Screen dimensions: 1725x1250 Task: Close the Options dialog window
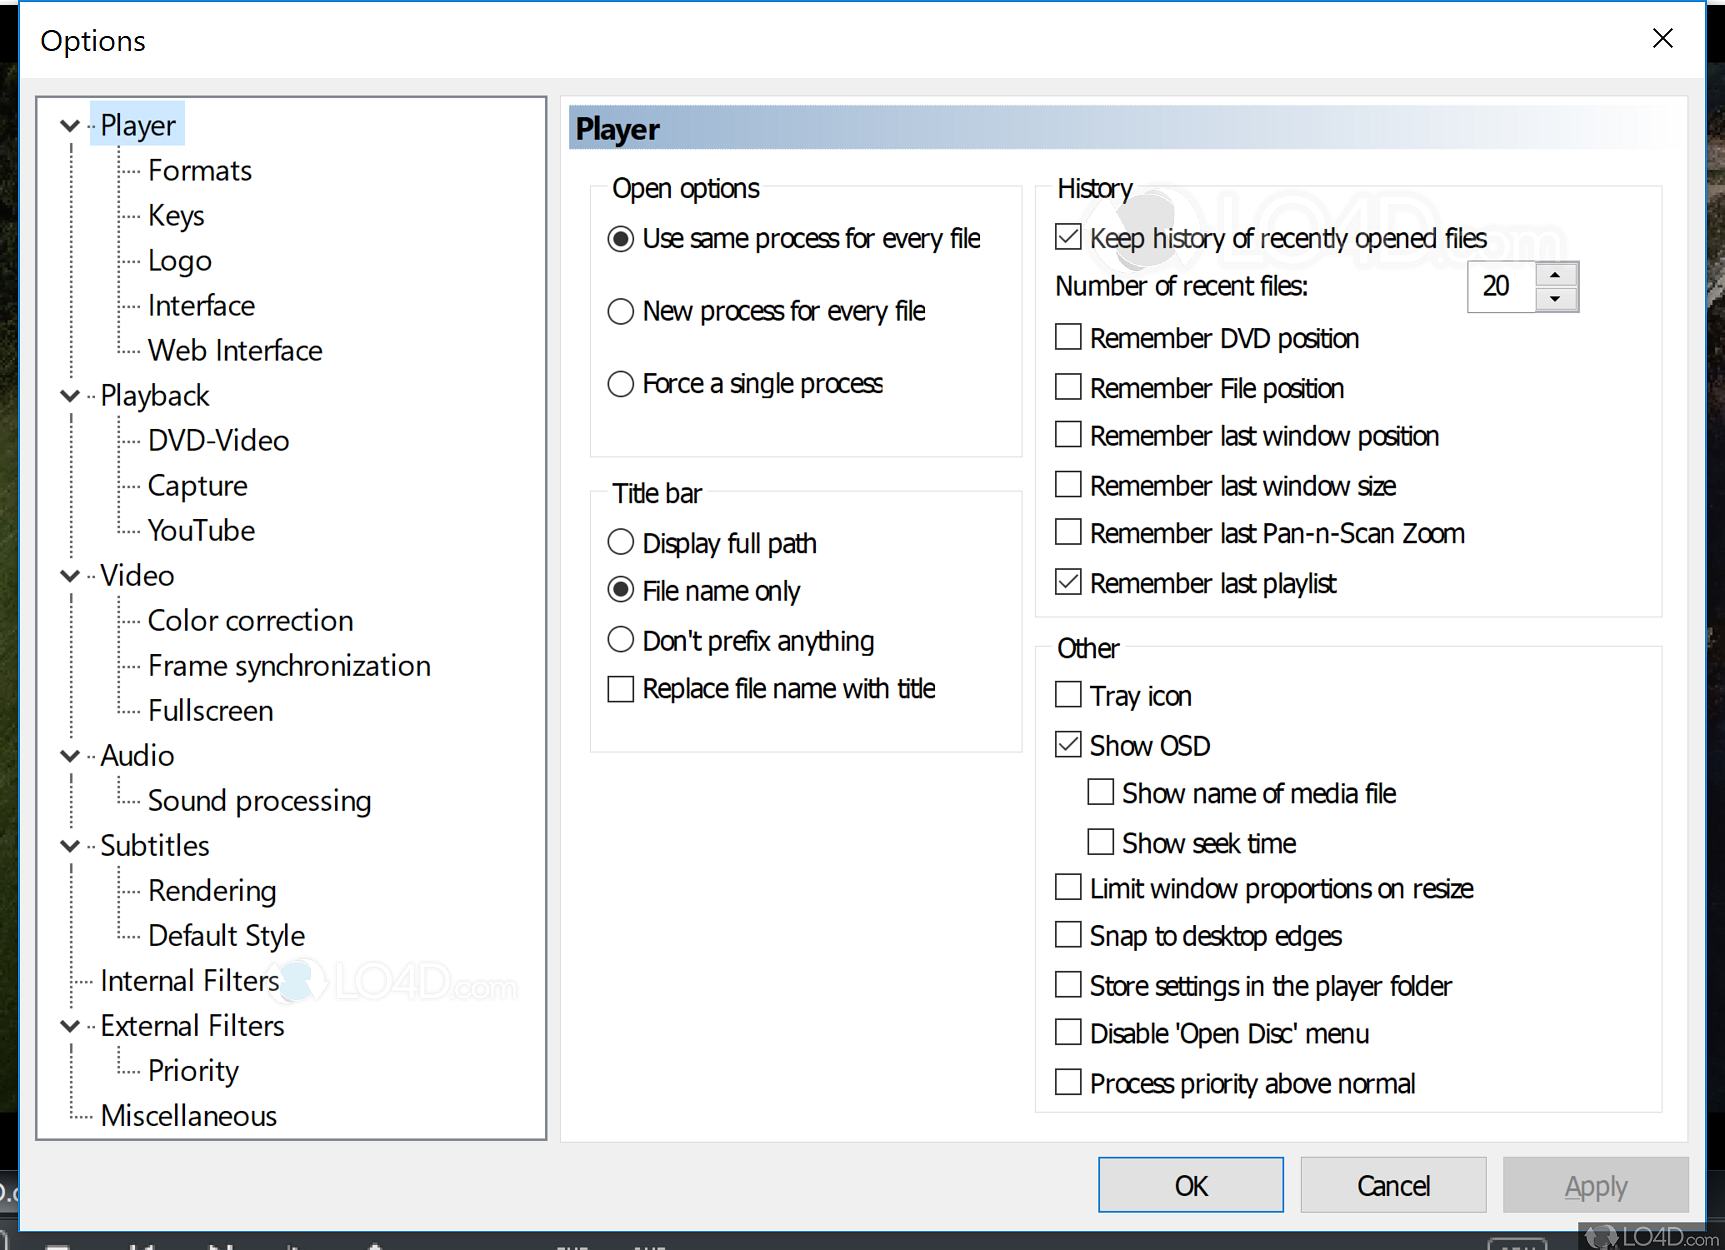[1663, 39]
